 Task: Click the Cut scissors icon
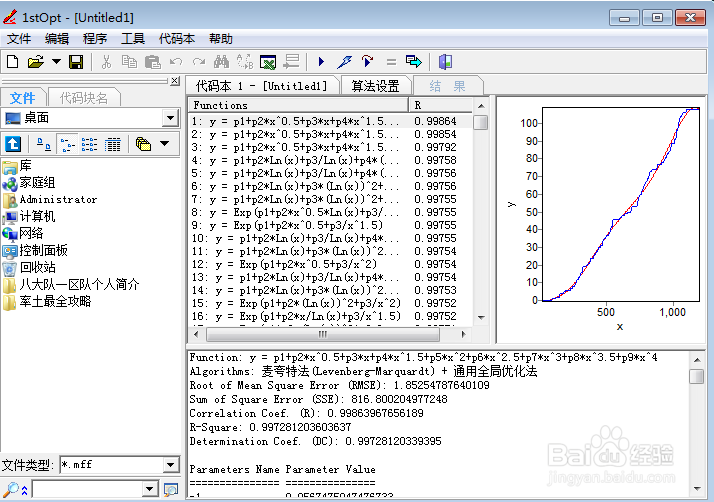coord(106,61)
